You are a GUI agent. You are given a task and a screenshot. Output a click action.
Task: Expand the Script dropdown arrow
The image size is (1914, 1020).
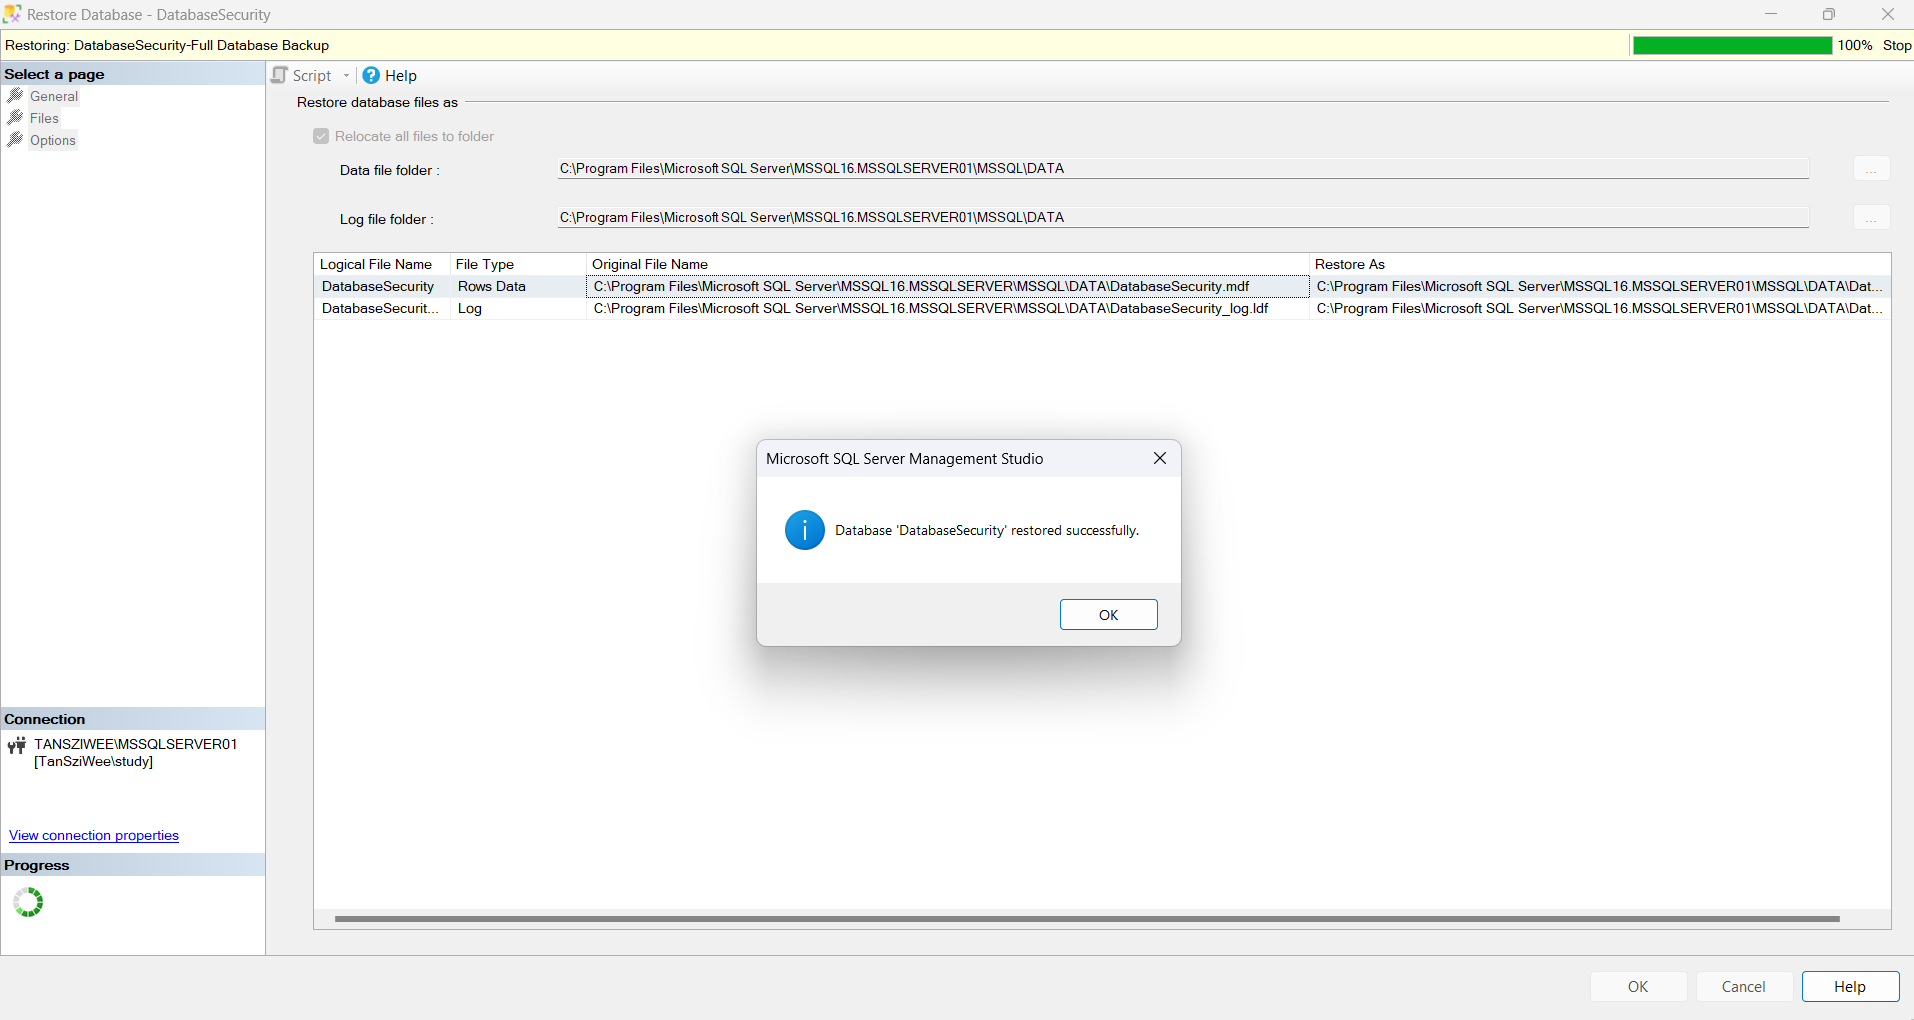coord(346,75)
